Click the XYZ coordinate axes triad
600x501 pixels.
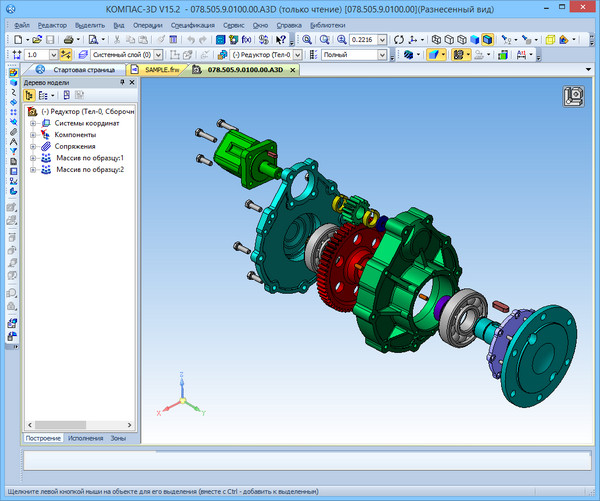(x=181, y=402)
